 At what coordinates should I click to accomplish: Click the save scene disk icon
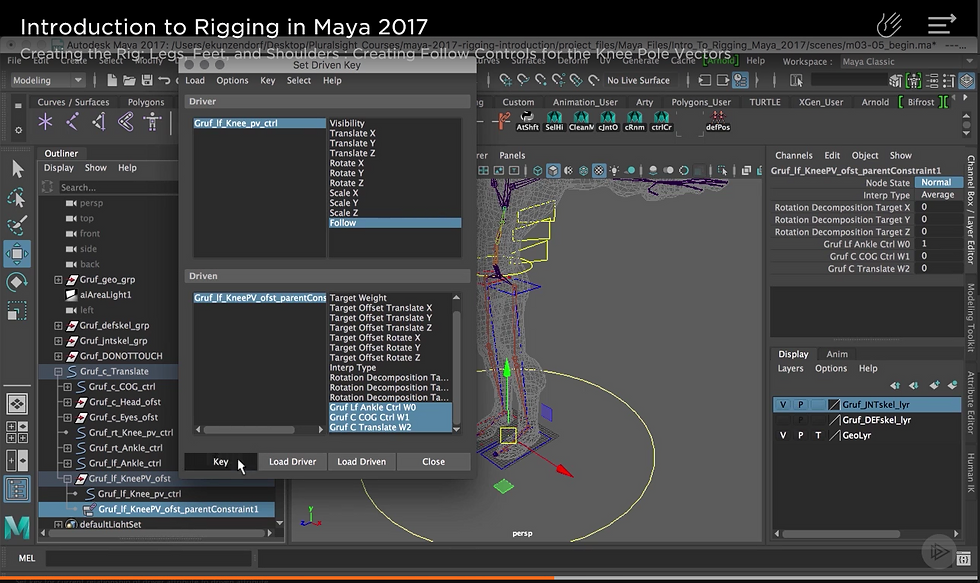point(147,80)
